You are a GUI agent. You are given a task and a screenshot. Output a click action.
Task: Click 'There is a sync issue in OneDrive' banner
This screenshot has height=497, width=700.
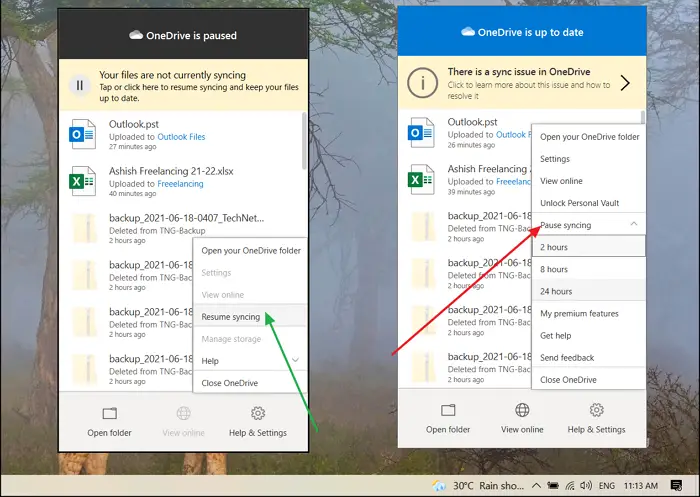click(x=522, y=83)
